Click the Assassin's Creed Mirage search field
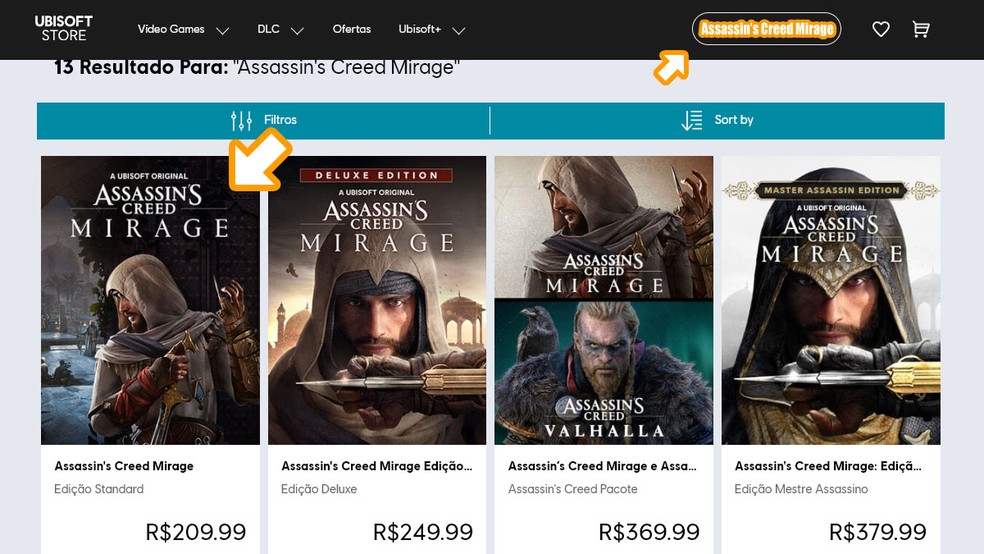This screenshot has width=984, height=554. [x=766, y=29]
